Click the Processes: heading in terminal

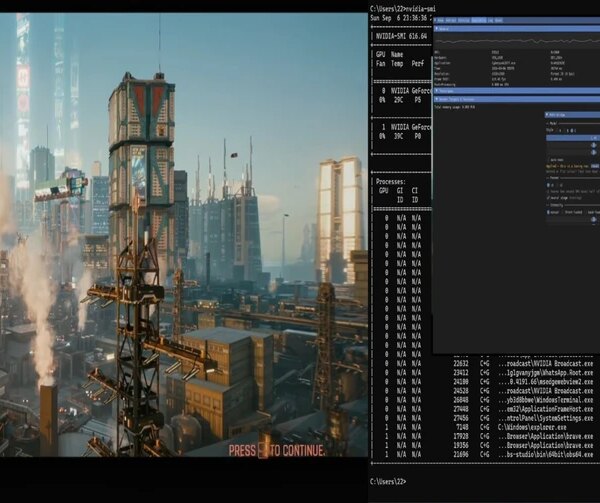390,182
